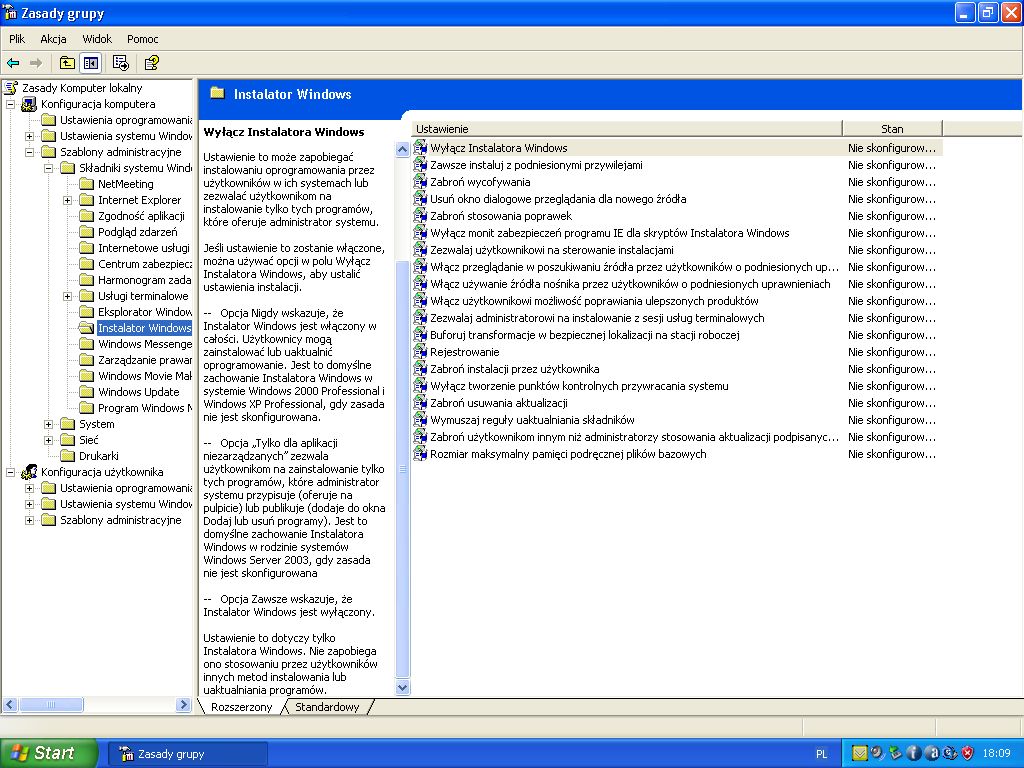Go back using the Back arrow toolbar icon
This screenshot has height=768, width=1024.
click(x=13, y=63)
